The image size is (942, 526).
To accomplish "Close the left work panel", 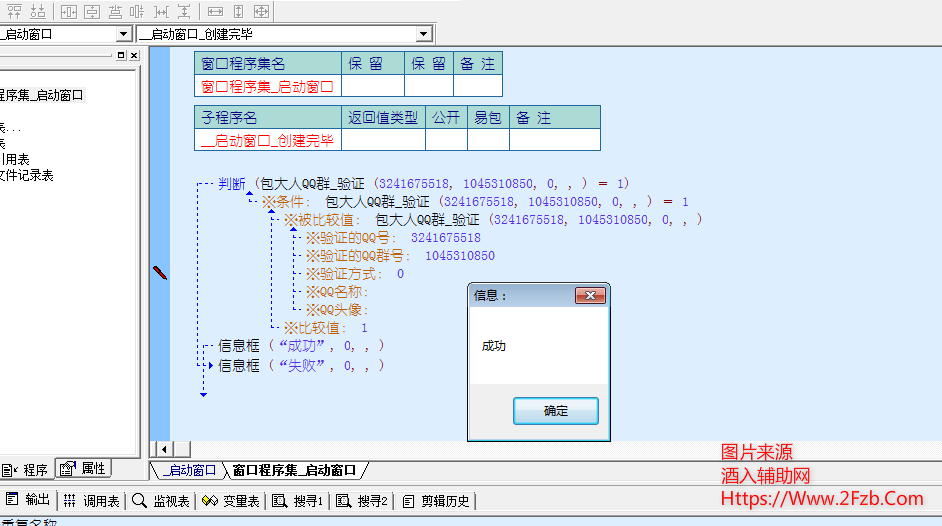I will (134, 55).
